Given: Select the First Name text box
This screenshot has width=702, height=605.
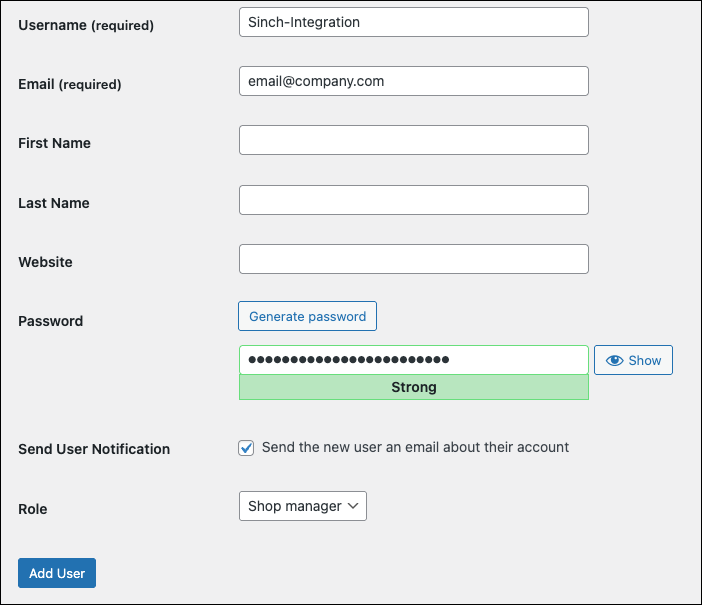Looking at the screenshot, I should [414, 140].
